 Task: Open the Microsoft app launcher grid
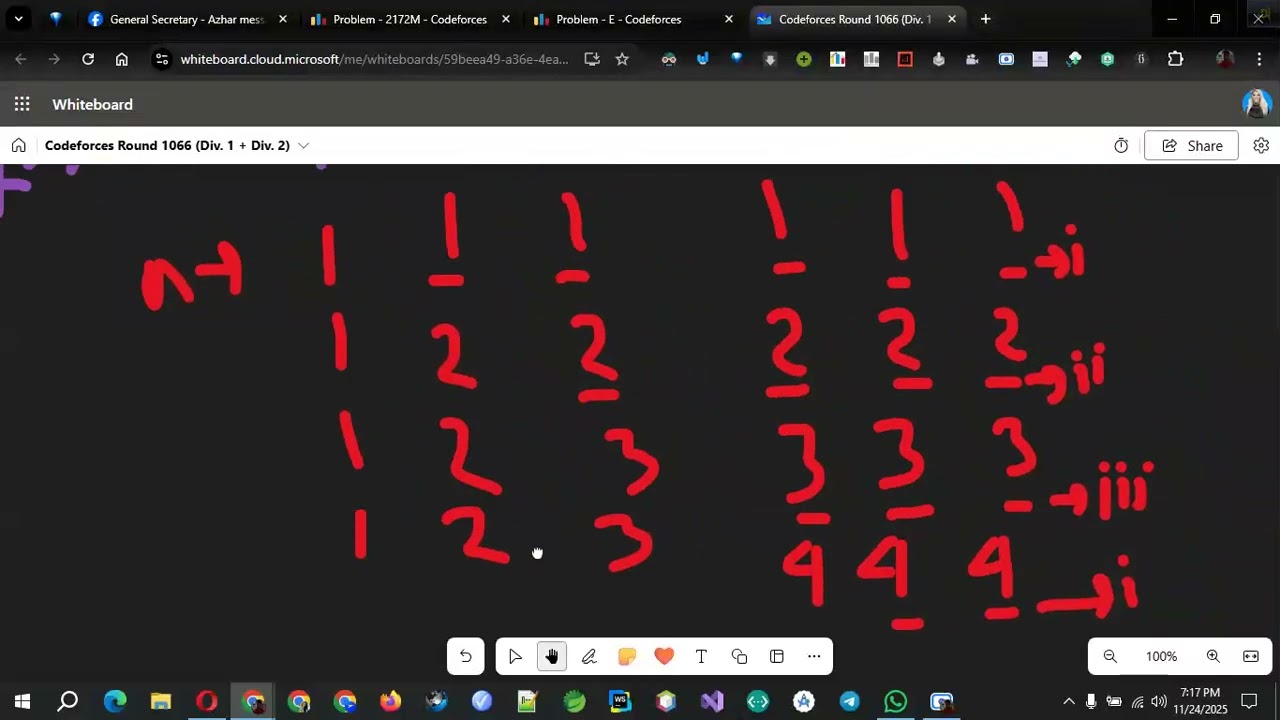pos(22,104)
